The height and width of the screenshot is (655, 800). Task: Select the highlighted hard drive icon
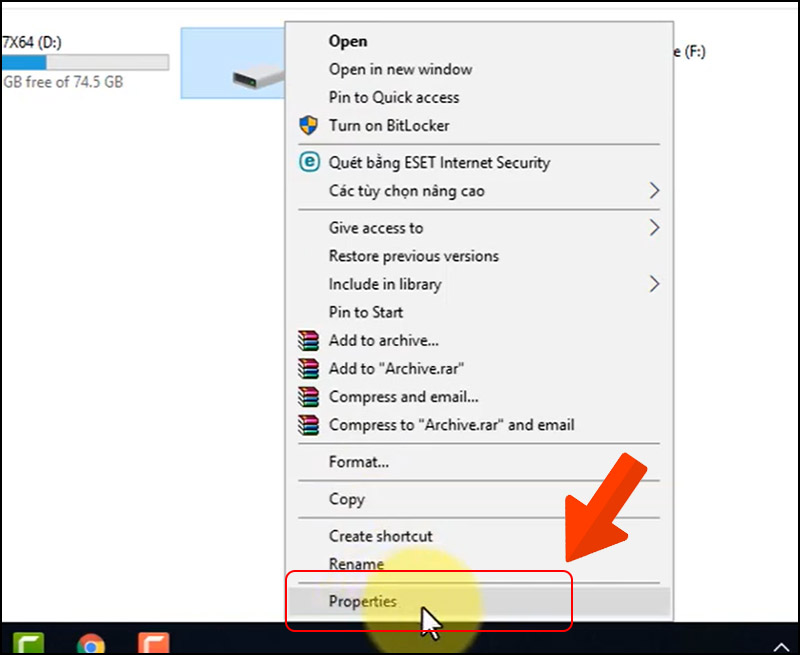258,78
